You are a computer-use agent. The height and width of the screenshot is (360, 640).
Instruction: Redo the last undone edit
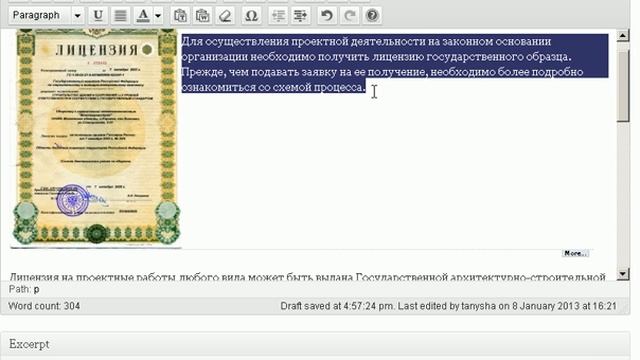349,16
